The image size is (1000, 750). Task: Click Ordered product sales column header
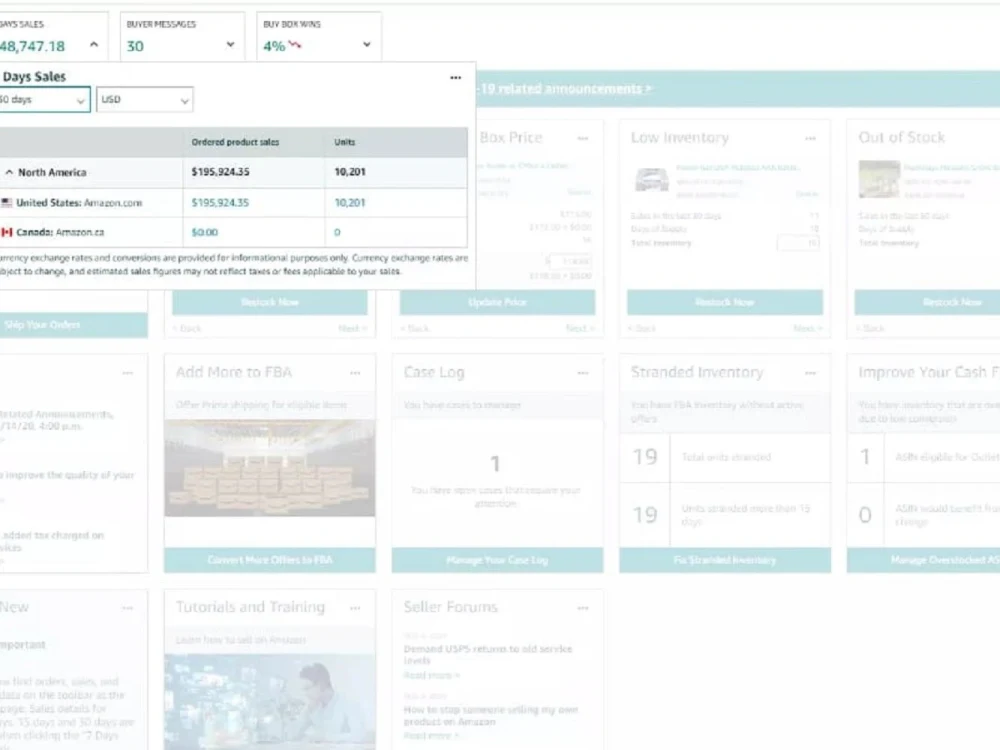point(235,142)
